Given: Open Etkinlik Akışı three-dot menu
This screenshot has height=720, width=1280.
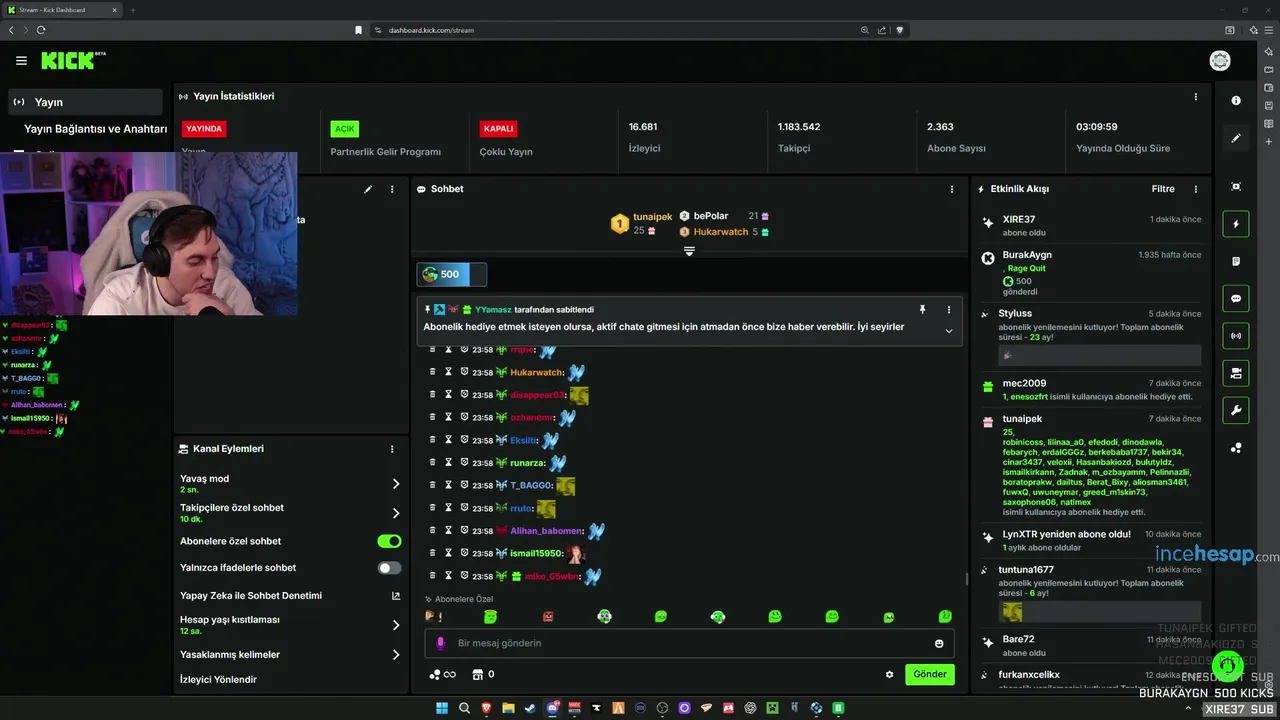Looking at the screenshot, I should tap(1196, 189).
